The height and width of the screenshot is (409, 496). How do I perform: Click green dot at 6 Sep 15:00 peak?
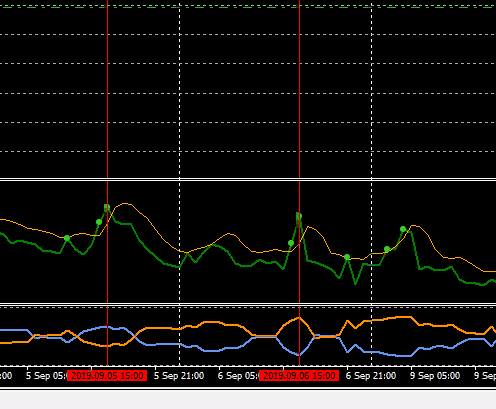(x=299, y=216)
